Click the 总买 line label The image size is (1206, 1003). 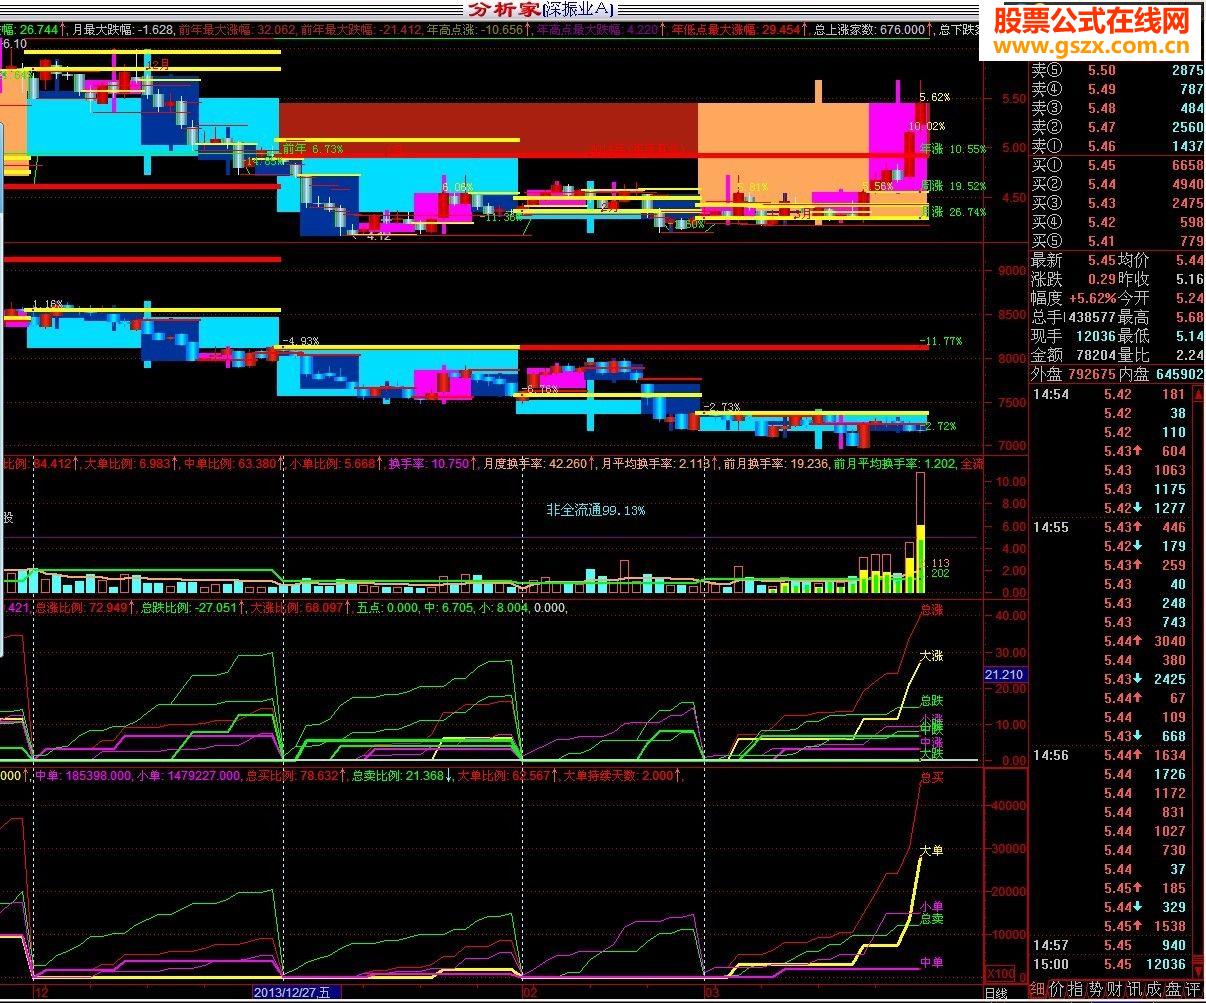[932, 776]
